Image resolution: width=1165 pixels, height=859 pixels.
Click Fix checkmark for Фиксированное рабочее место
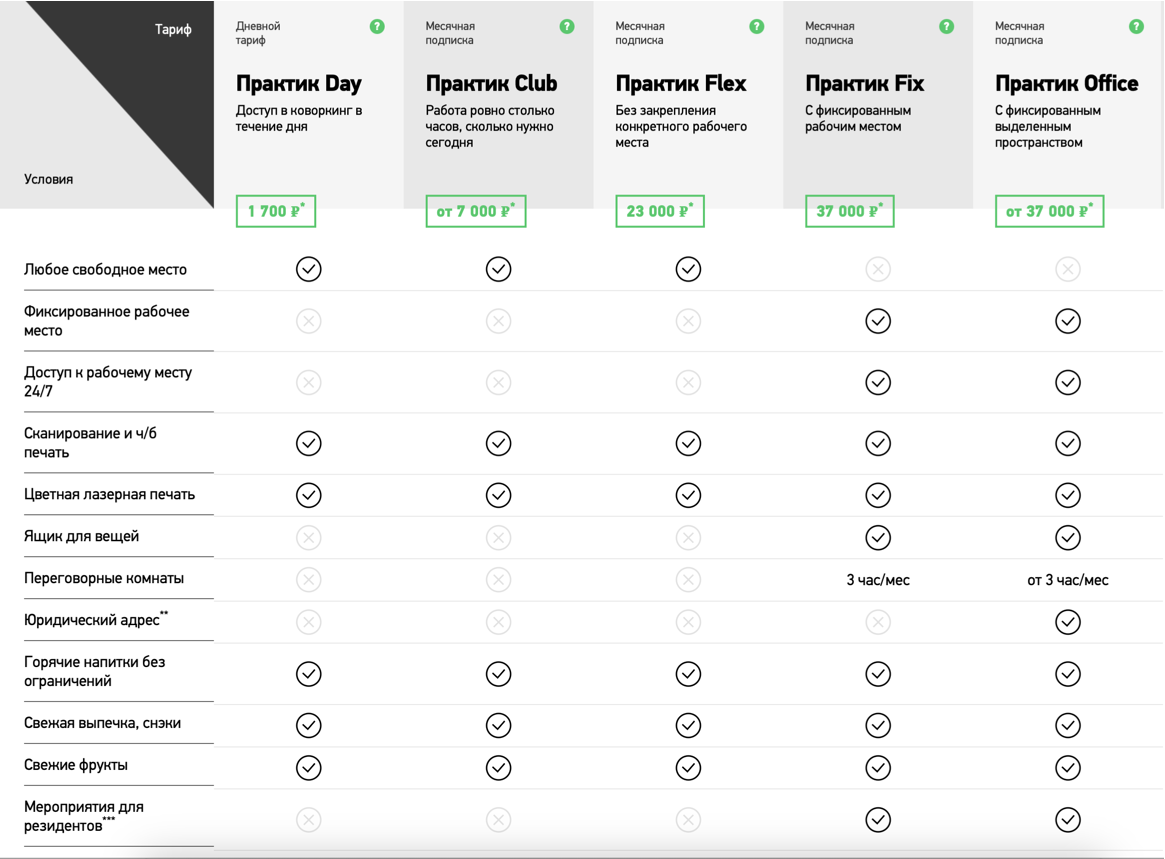pos(878,321)
